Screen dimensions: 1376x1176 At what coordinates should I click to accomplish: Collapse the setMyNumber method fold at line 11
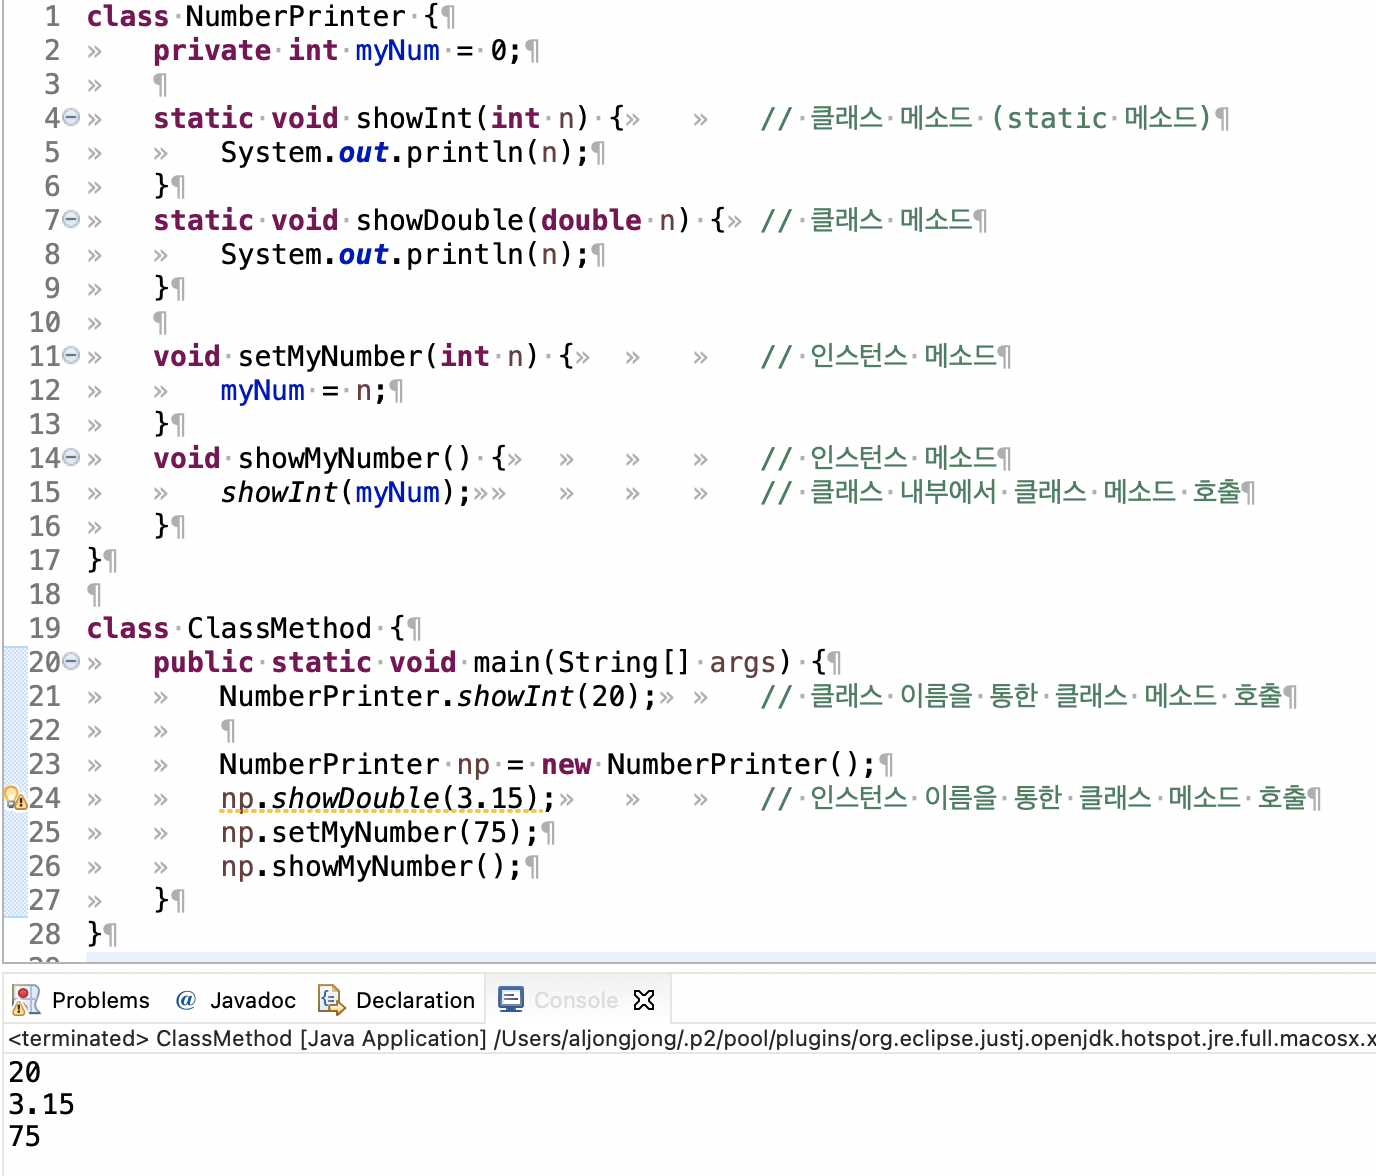coord(71,356)
